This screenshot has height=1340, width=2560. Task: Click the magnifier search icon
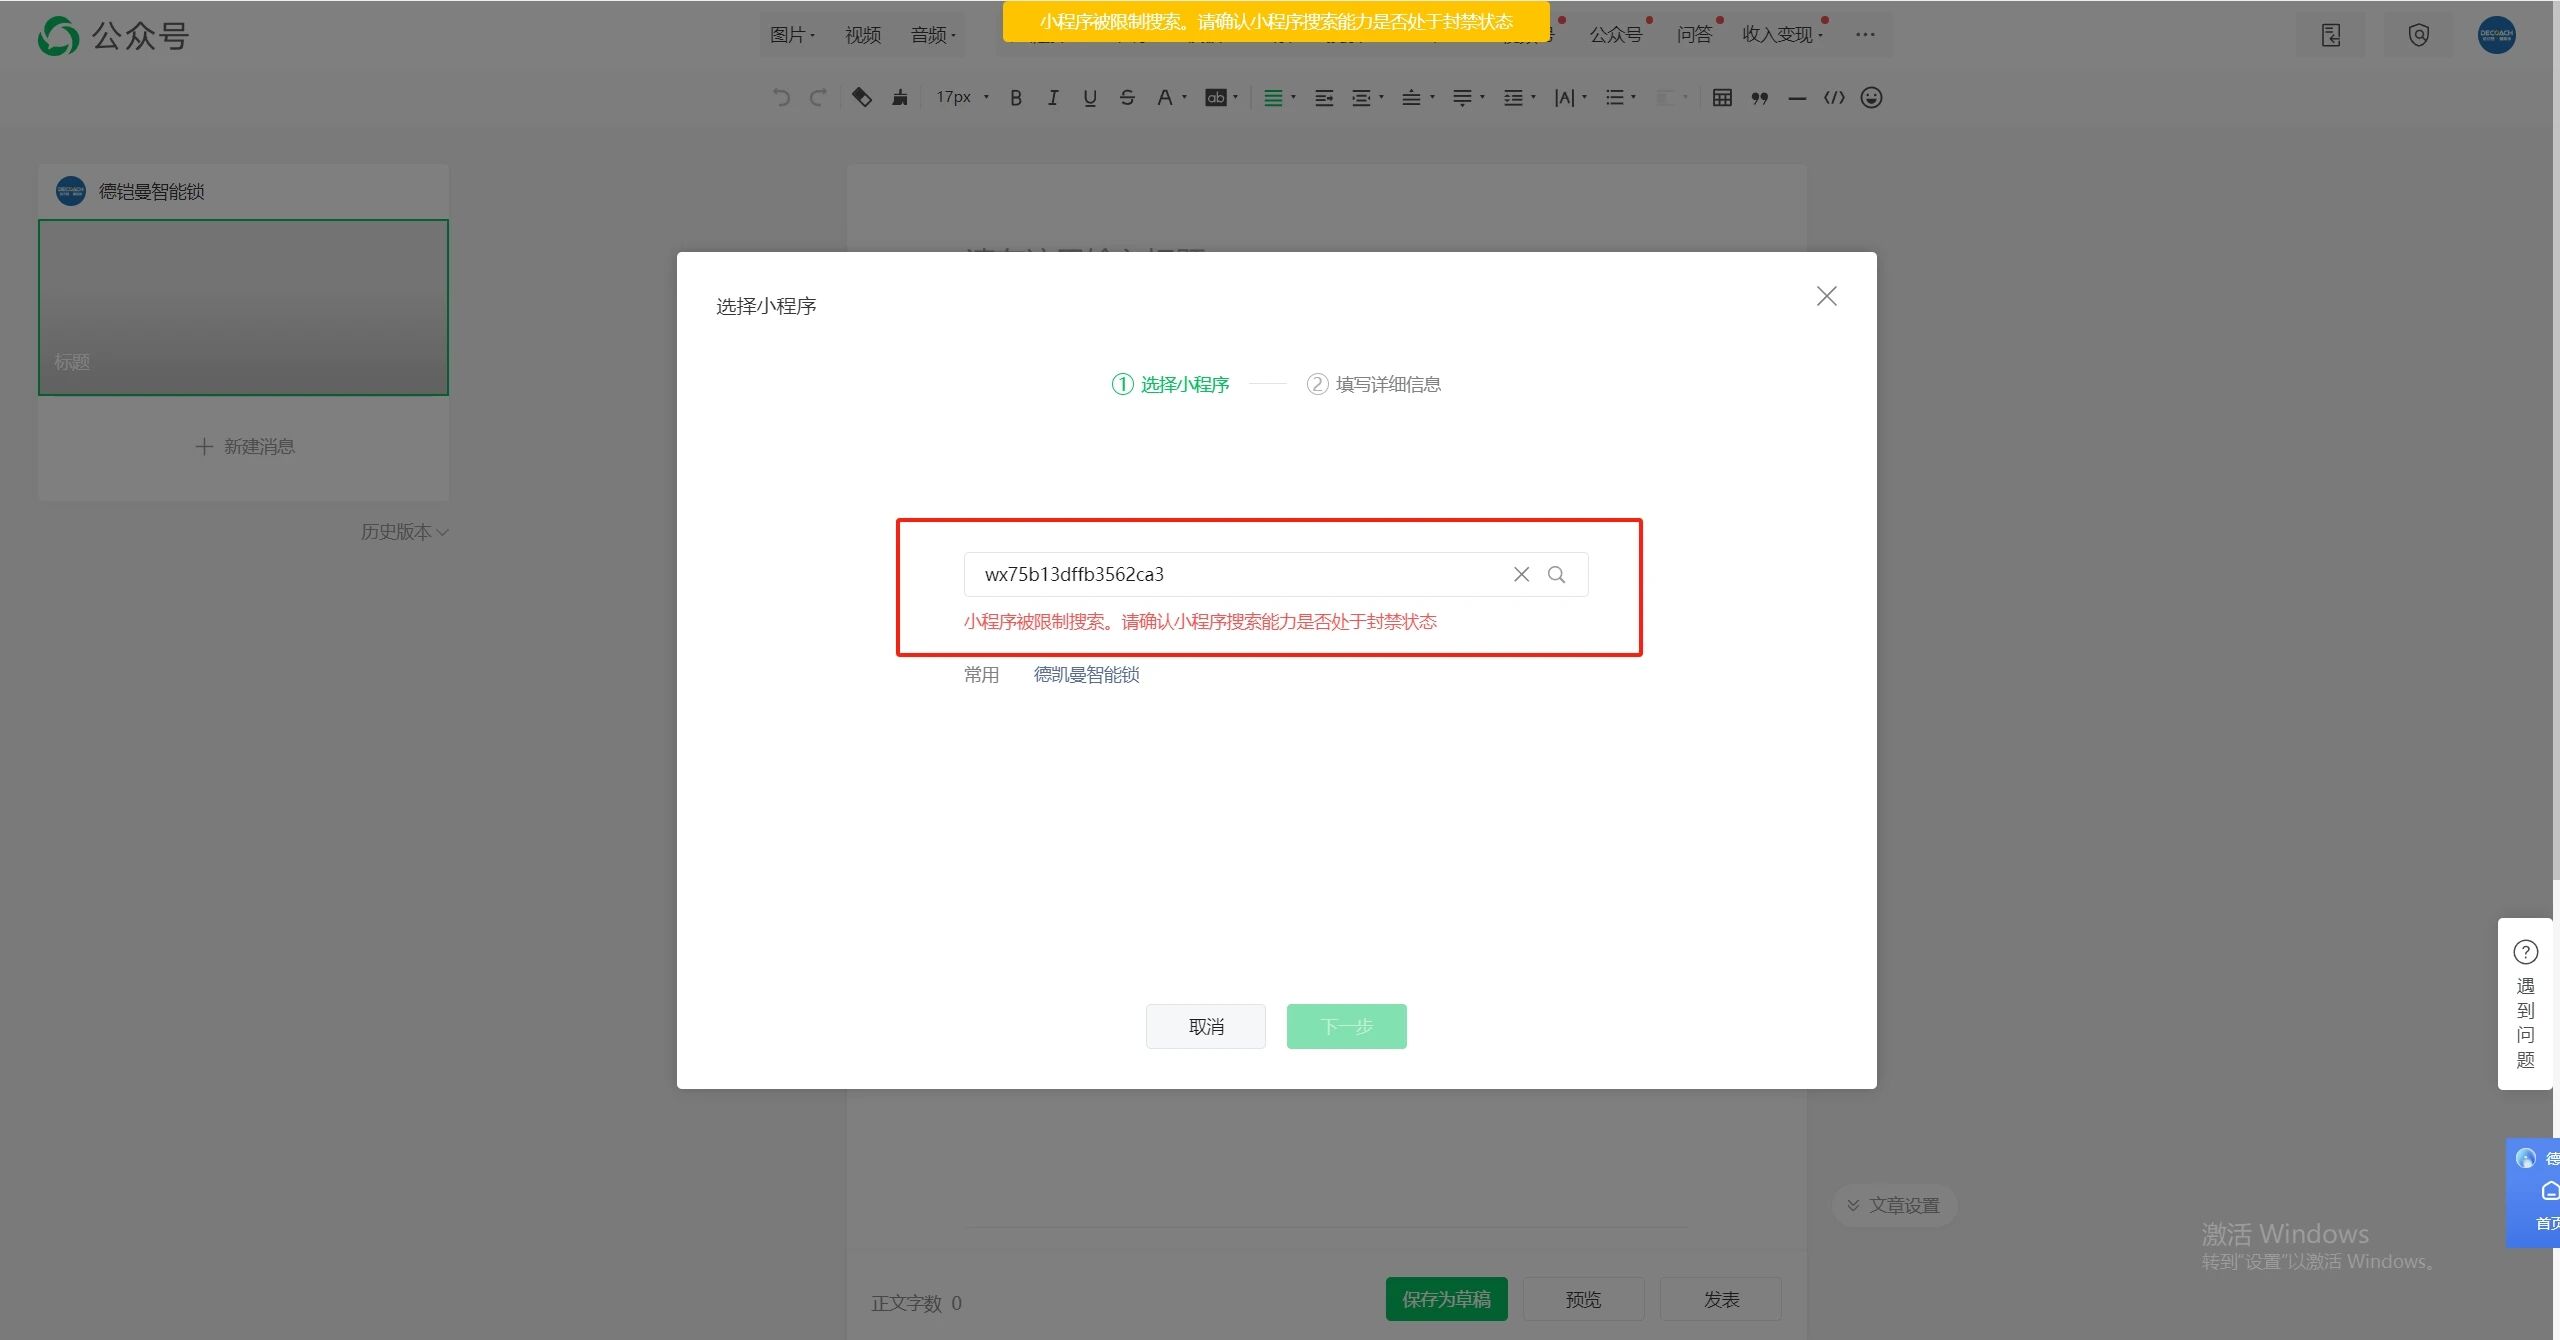pyautogui.click(x=1556, y=574)
